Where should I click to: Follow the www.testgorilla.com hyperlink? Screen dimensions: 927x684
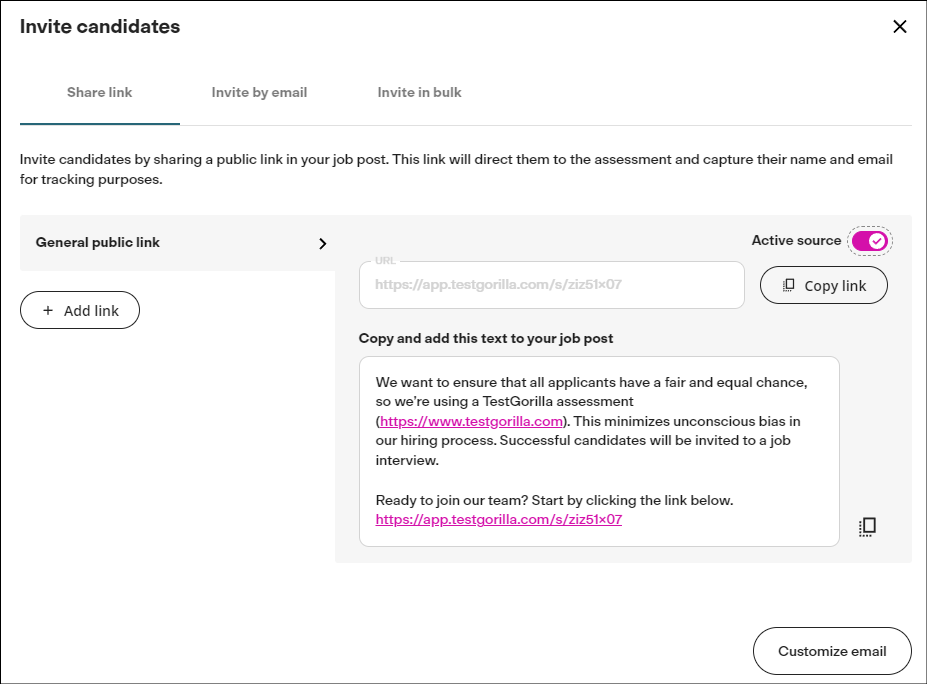pos(471,421)
